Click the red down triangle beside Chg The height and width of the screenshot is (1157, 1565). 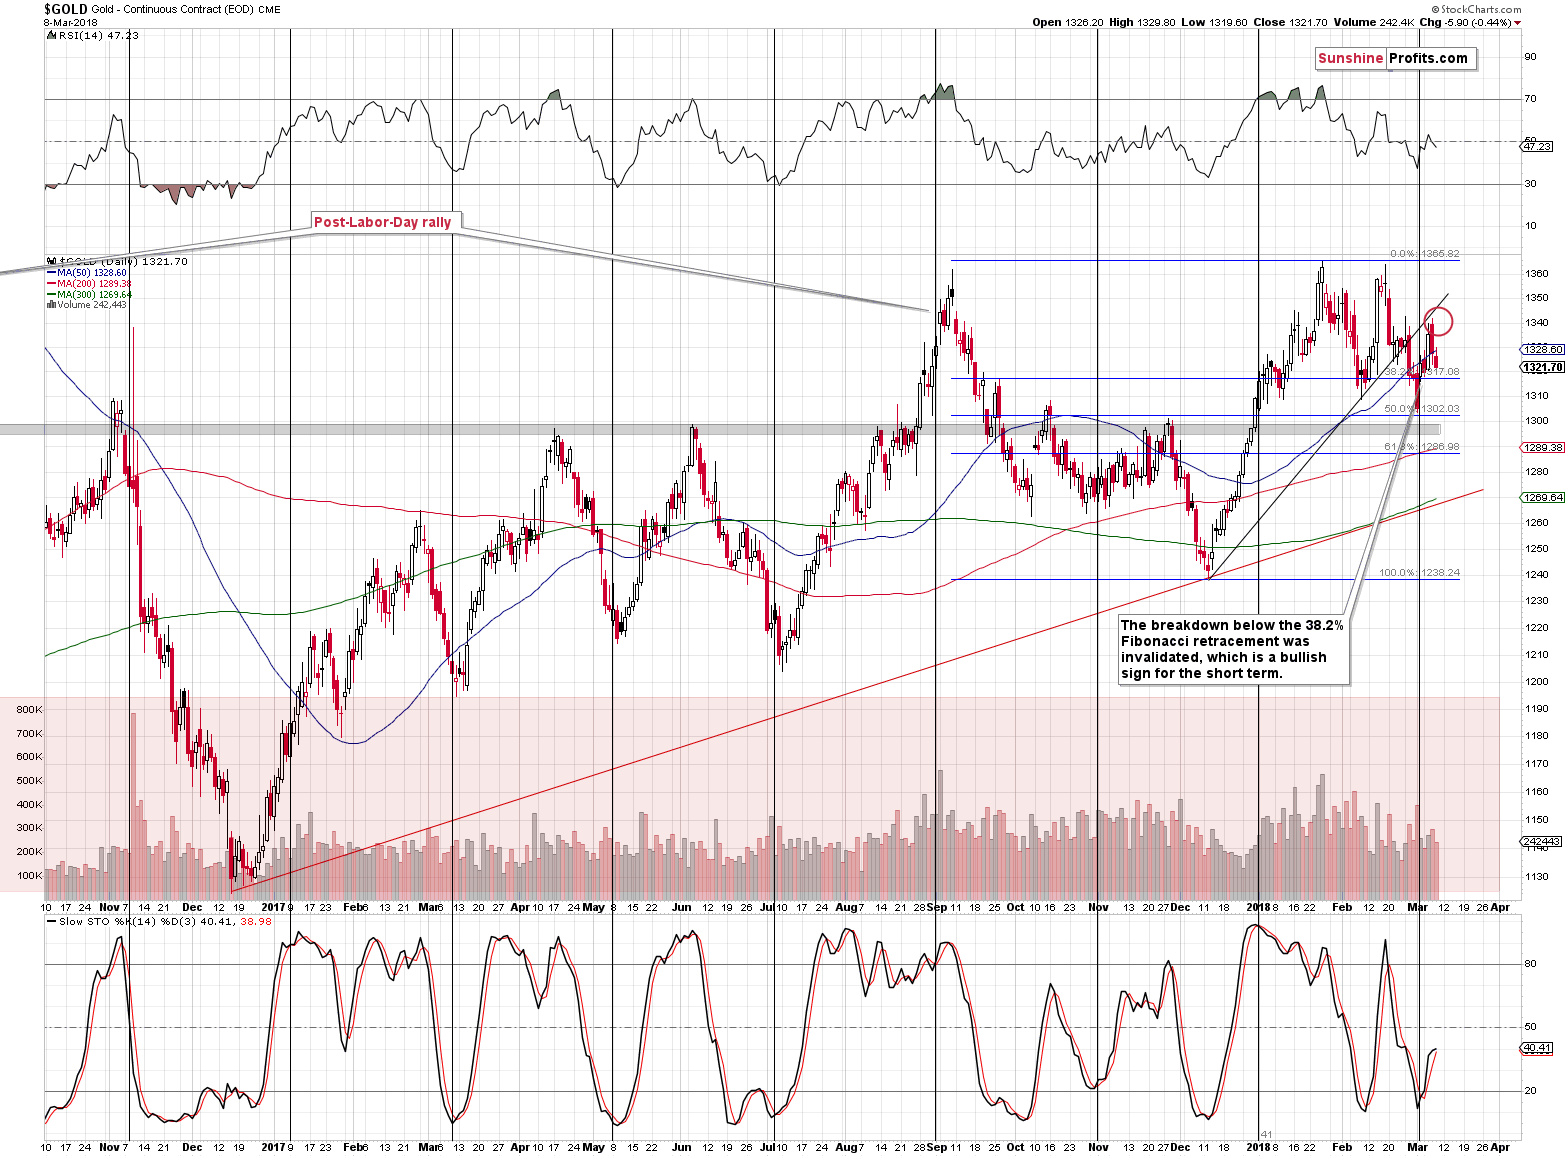pos(1518,23)
